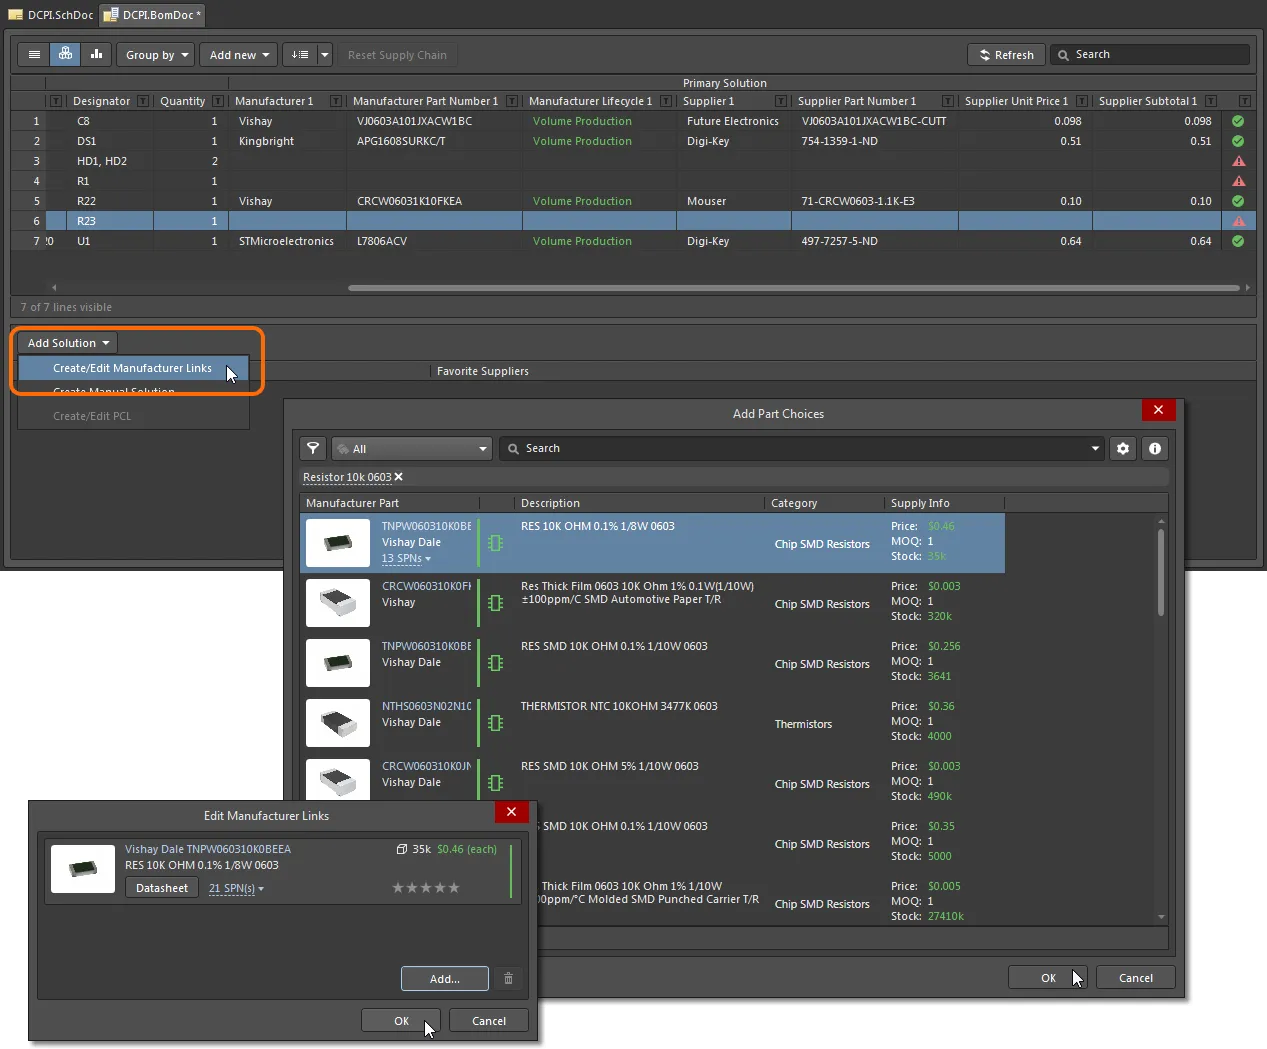This screenshot has height=1049, width=1267.
Task: Open the Add new dropdown
Action: (x=238, y=55)
